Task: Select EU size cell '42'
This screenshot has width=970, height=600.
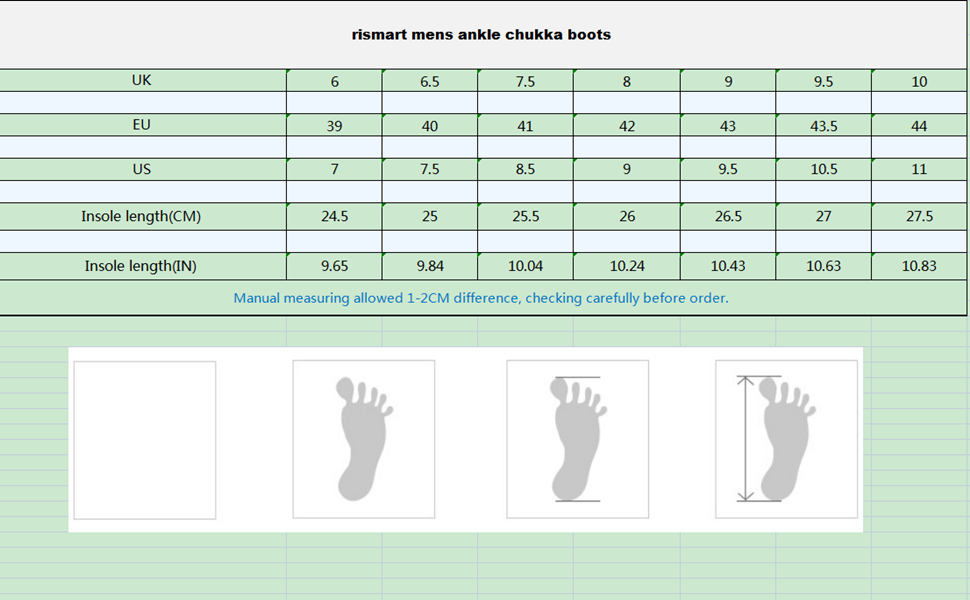Action: click(627, 126)
